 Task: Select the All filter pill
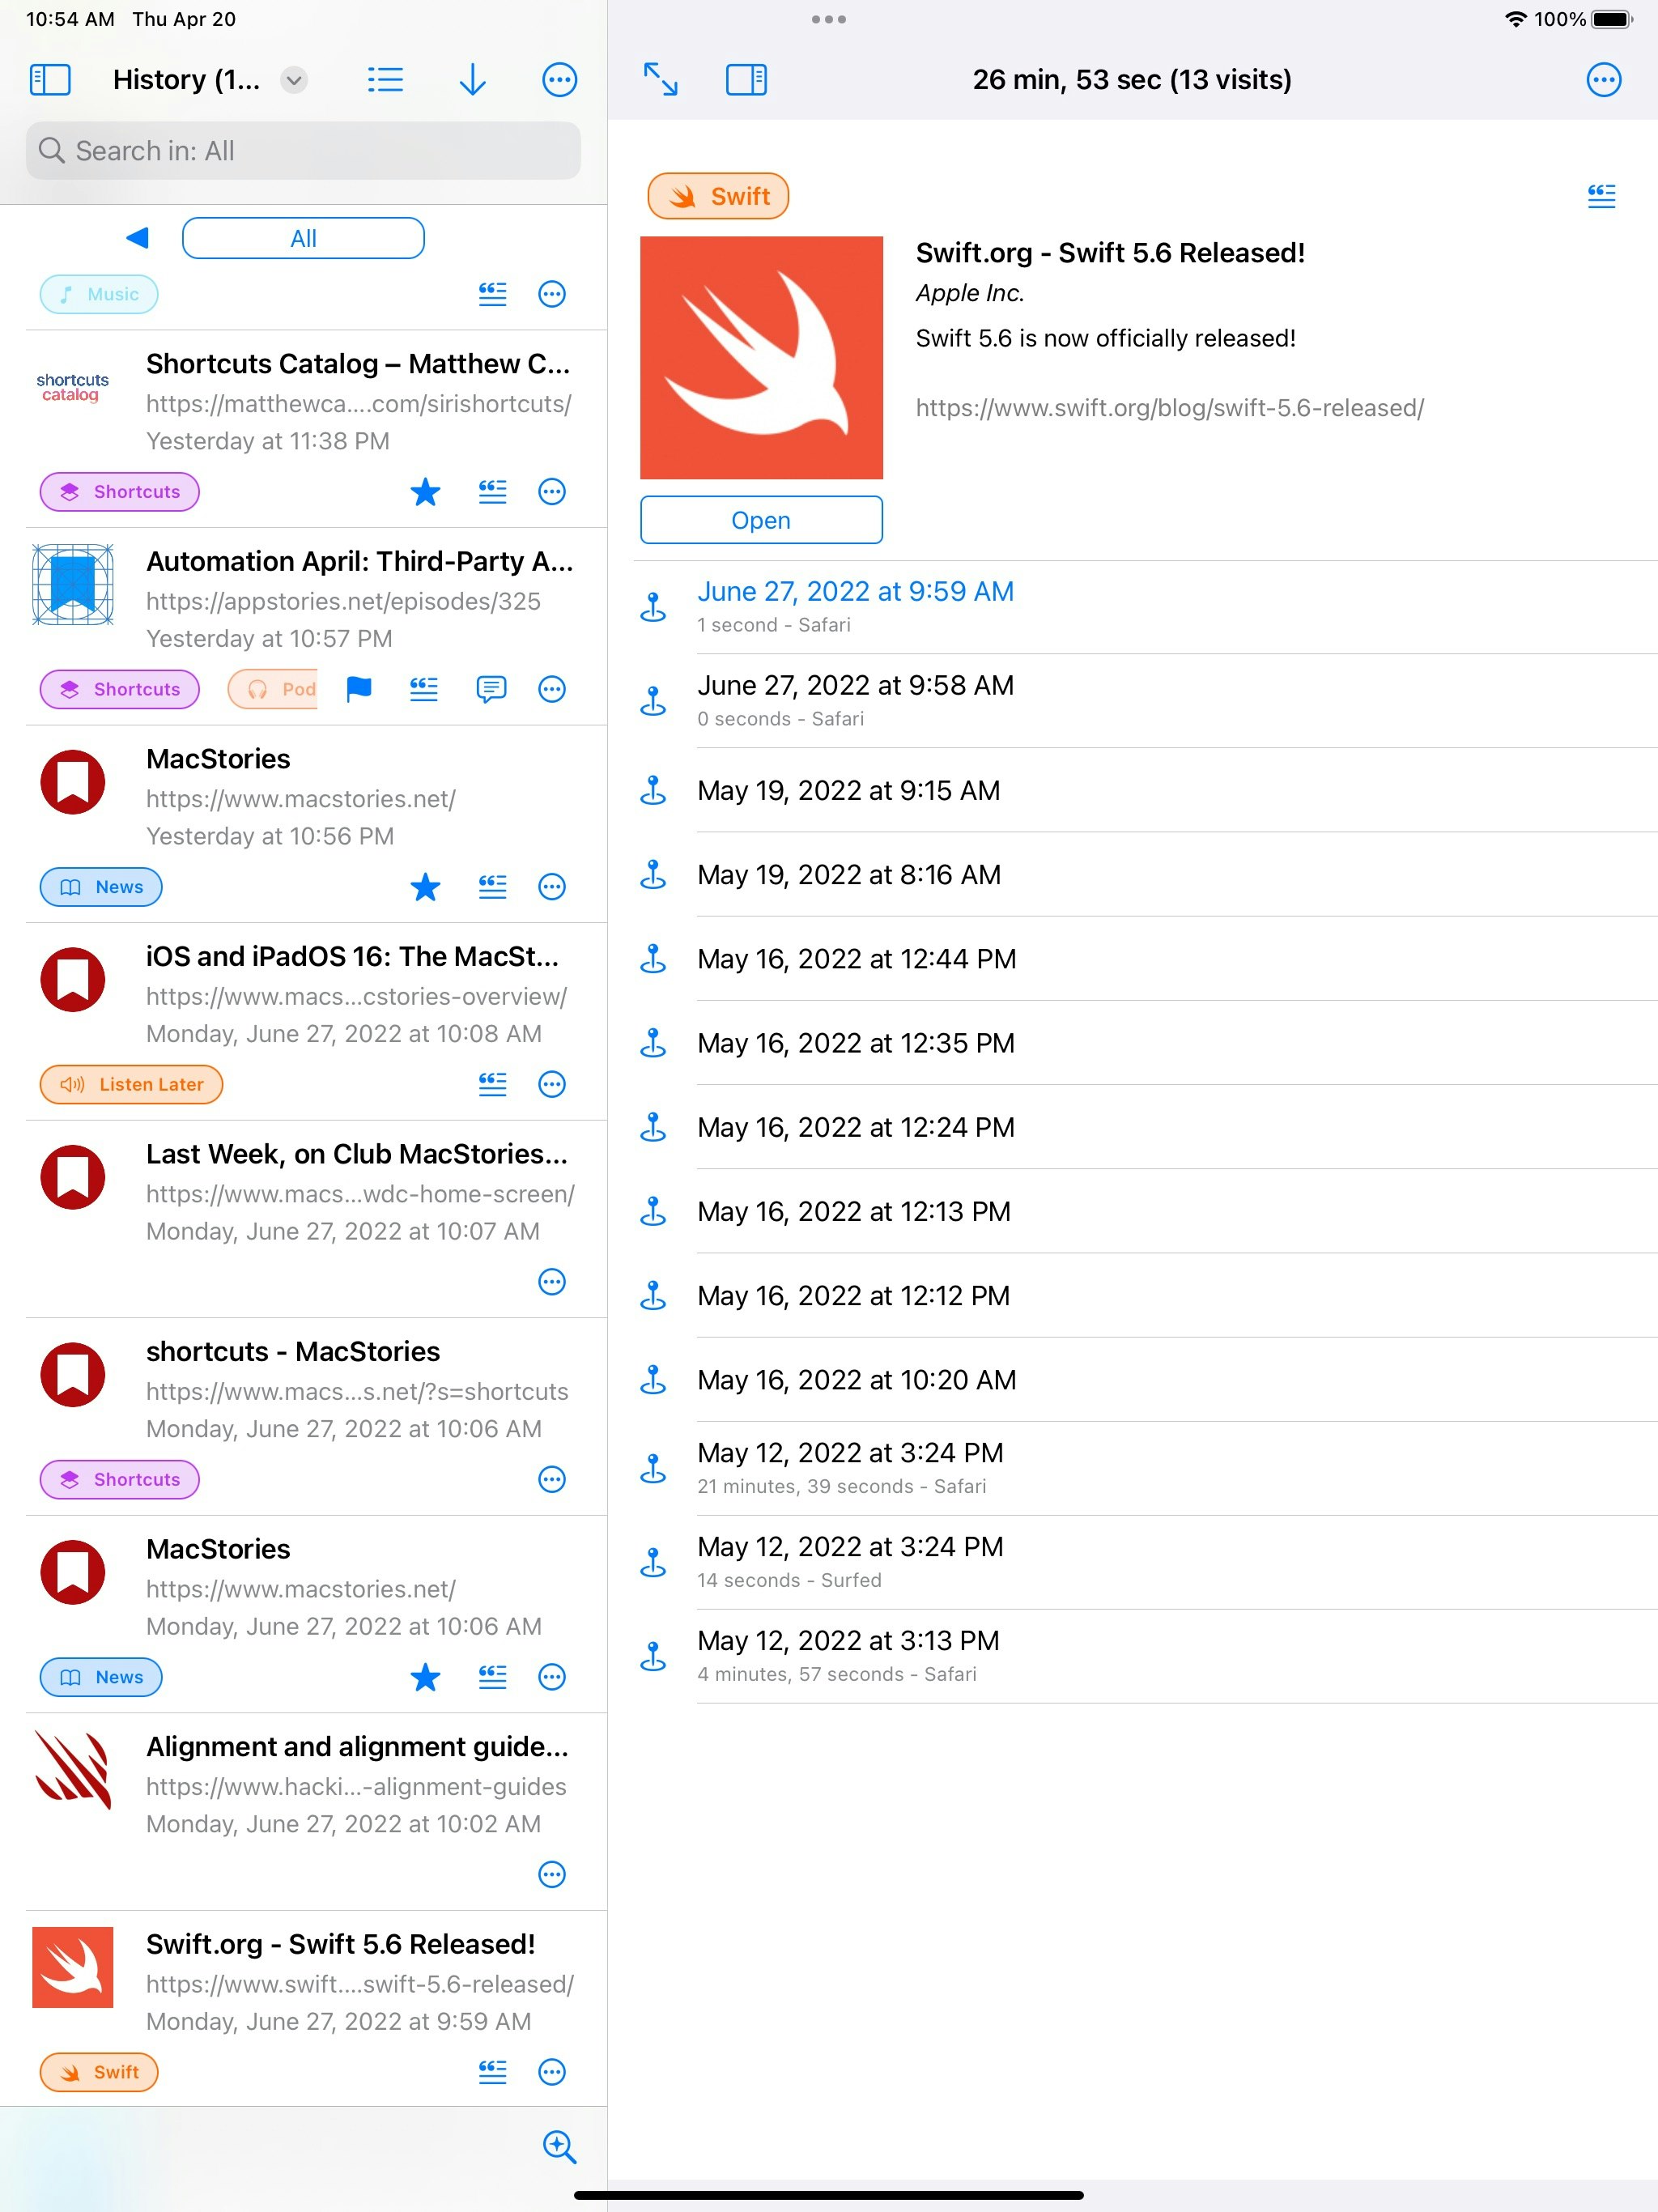(303, 238)
